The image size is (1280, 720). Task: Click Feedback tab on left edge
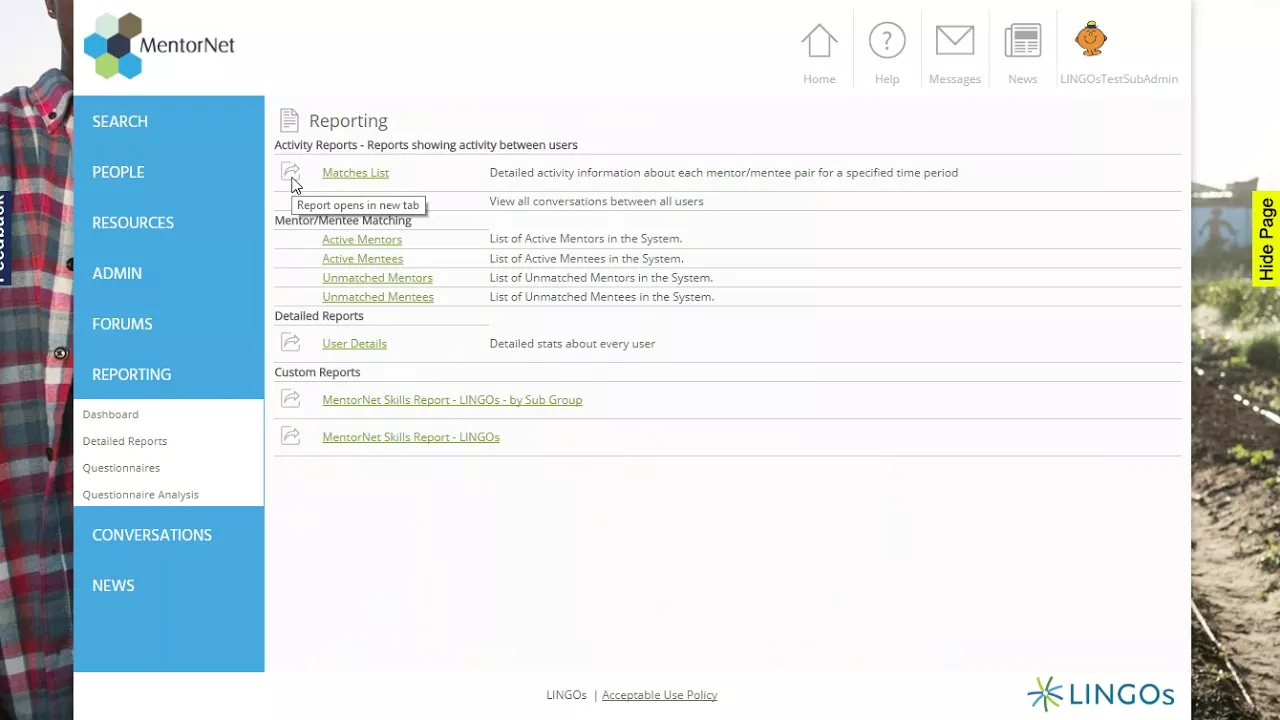point(4,238)
